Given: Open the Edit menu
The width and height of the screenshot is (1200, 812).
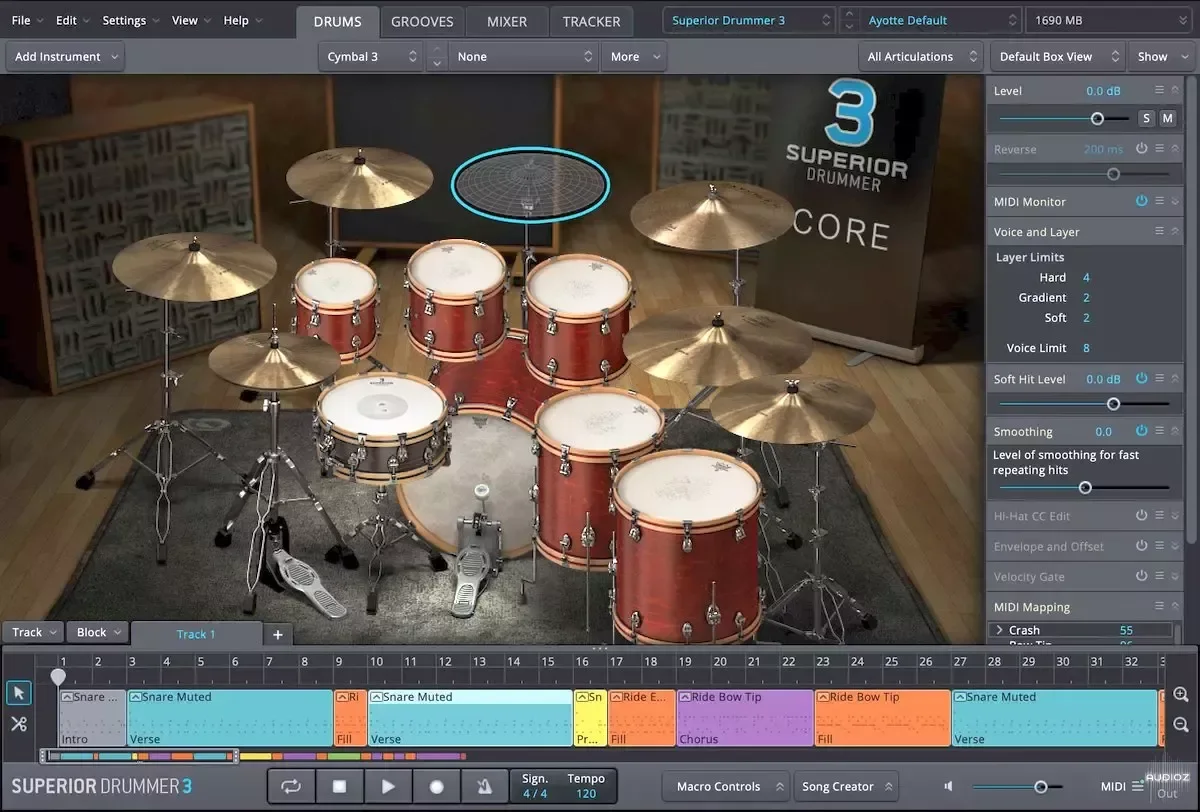Looking at the screenshot, I should tap(72, 20).
